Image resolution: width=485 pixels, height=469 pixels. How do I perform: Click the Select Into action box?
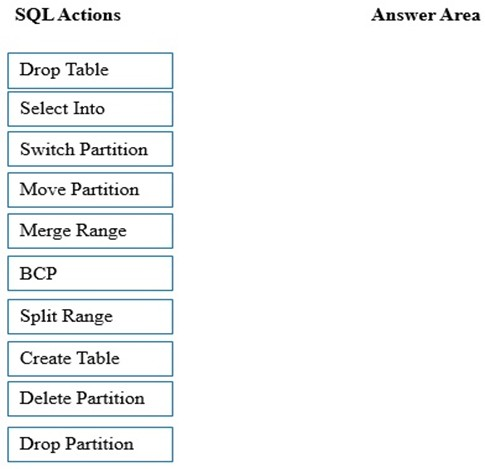point(90,109)
